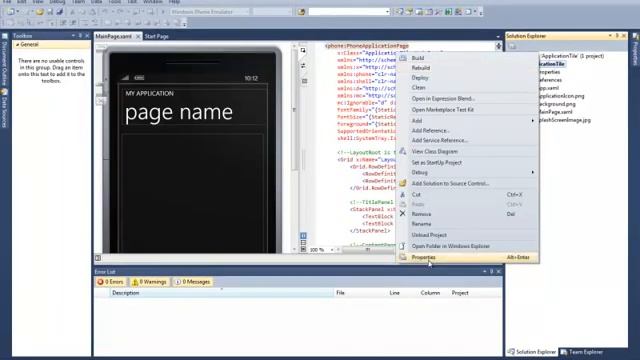Click the Find in Files toolbar icon
640x360 pixels.
(301, 12)
